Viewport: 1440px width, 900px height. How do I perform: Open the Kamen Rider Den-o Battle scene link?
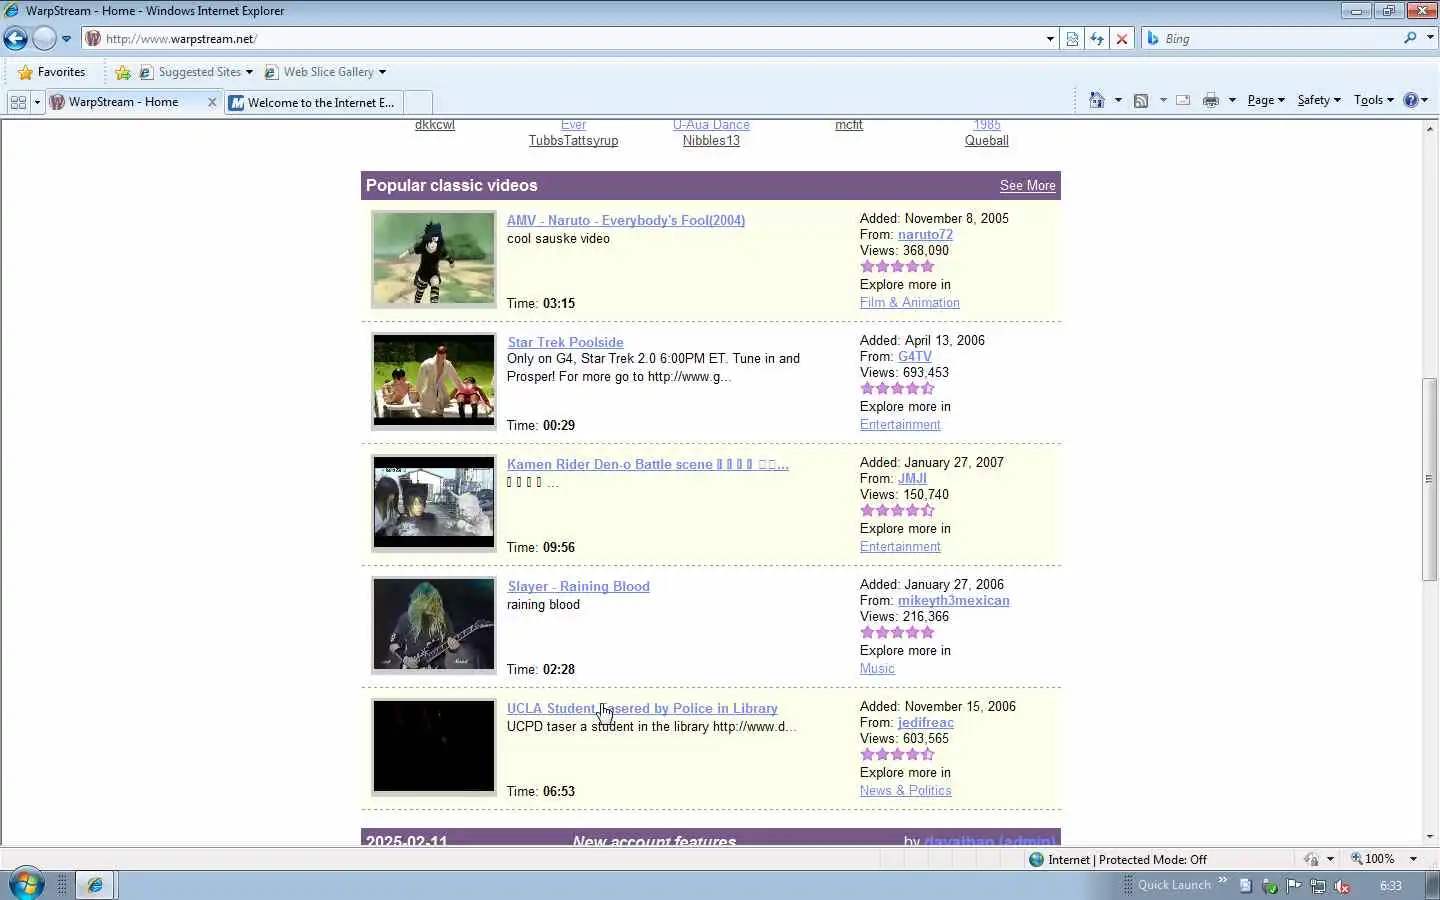(648, 464)
